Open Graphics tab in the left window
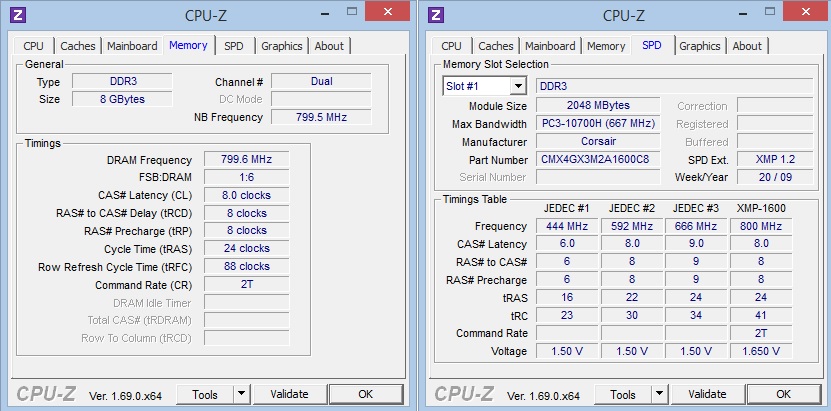The height and width of the screenshot is (411, 831). click(x=282, y=46)
